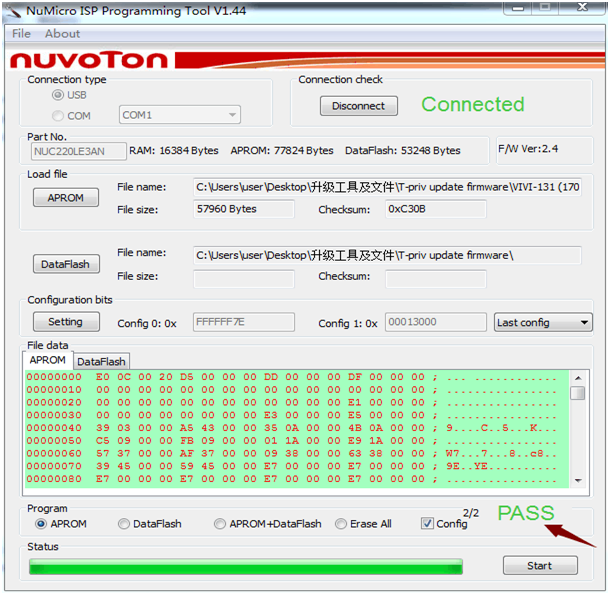Click the empty DataFlash file size field
Screen dimensions: 610x595
244,279
